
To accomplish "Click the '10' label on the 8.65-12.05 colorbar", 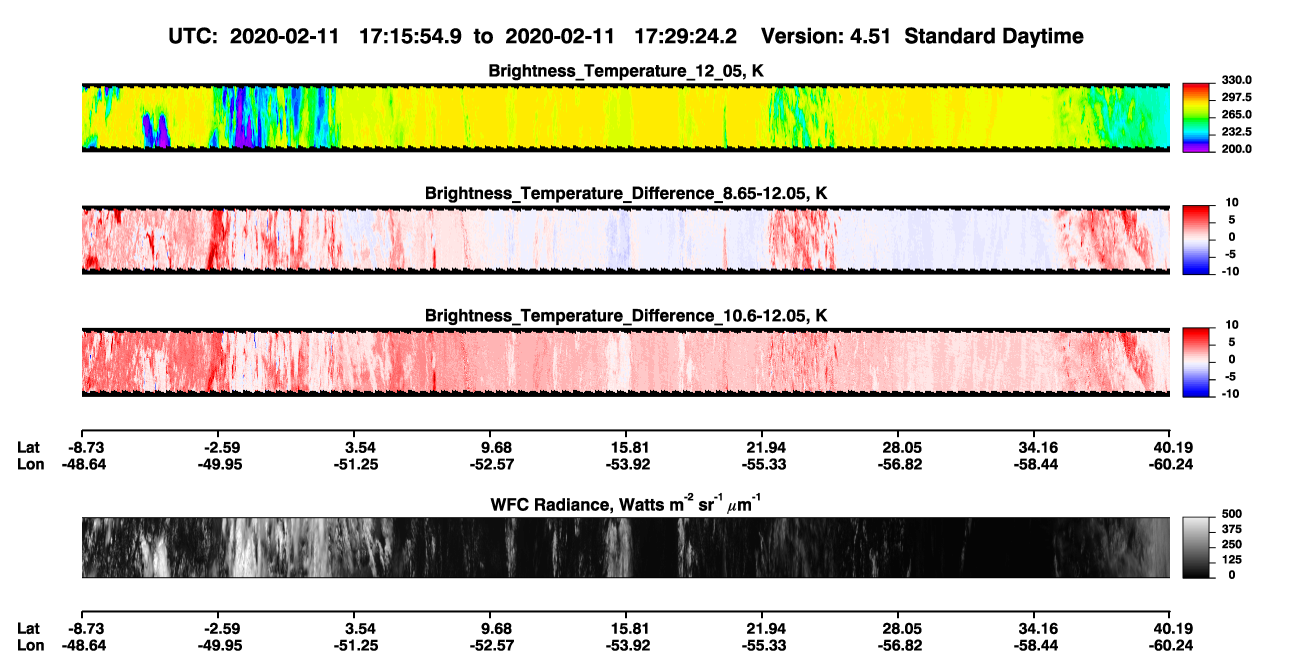I will tap(1231, 203).
